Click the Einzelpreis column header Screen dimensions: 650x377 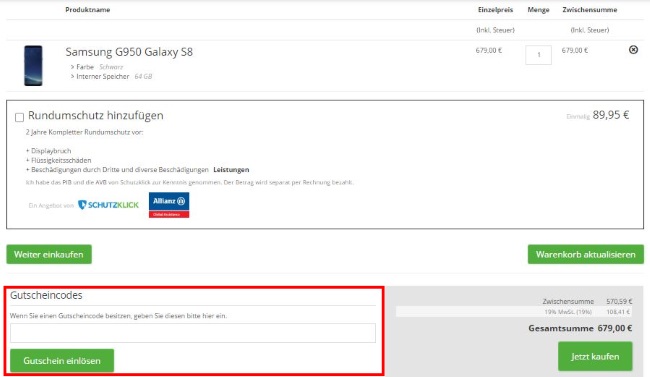(495, 10)
